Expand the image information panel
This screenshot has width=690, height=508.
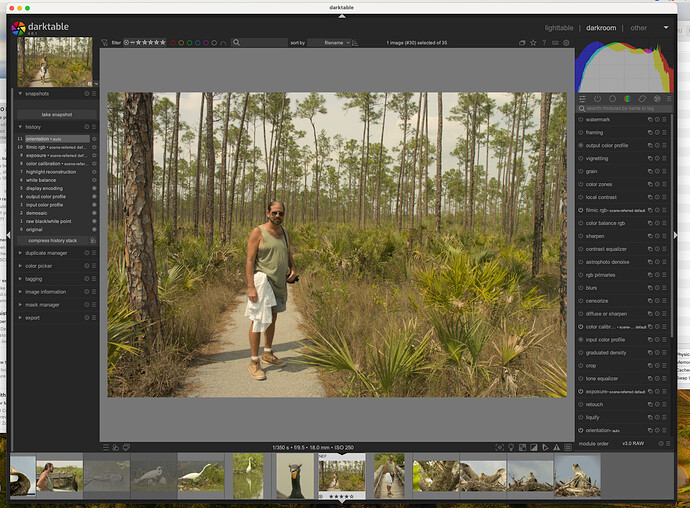pos(20,292)
